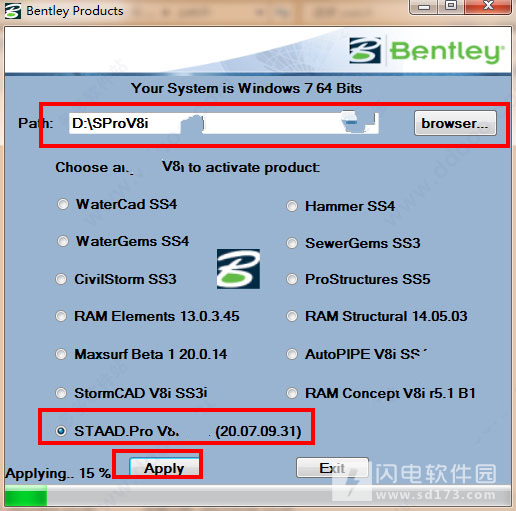The height and width of the screenshot is (511, 516).
Task: Select the WaterCad SS4 radio button
Action: pyautogui.click(x=63, y=204)
